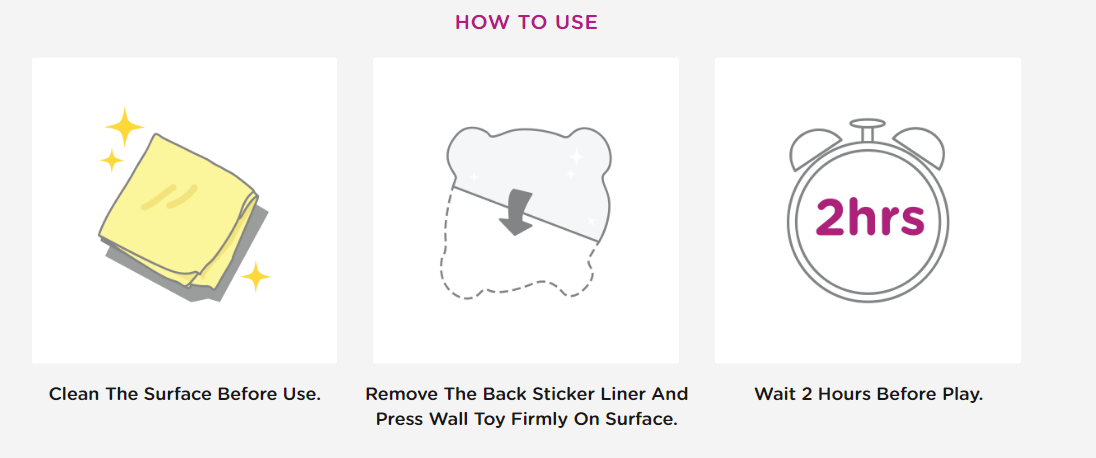
Task: Click the sparkle star at the cloth's lower right
Action: click(256, 278)
